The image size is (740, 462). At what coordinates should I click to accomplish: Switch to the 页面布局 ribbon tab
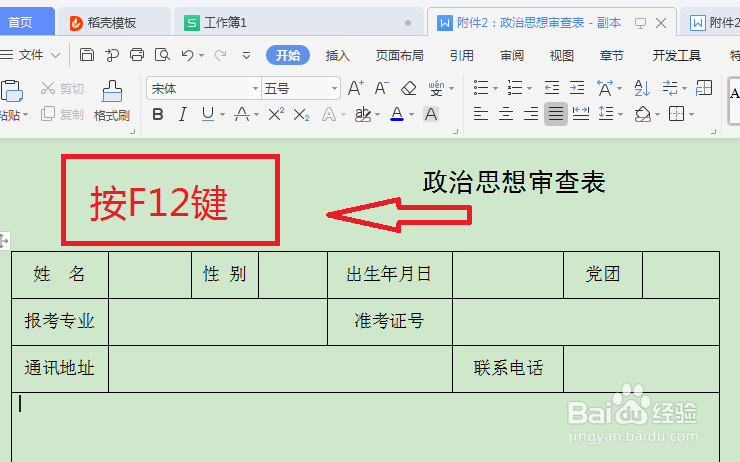click(x=399, y=55)
